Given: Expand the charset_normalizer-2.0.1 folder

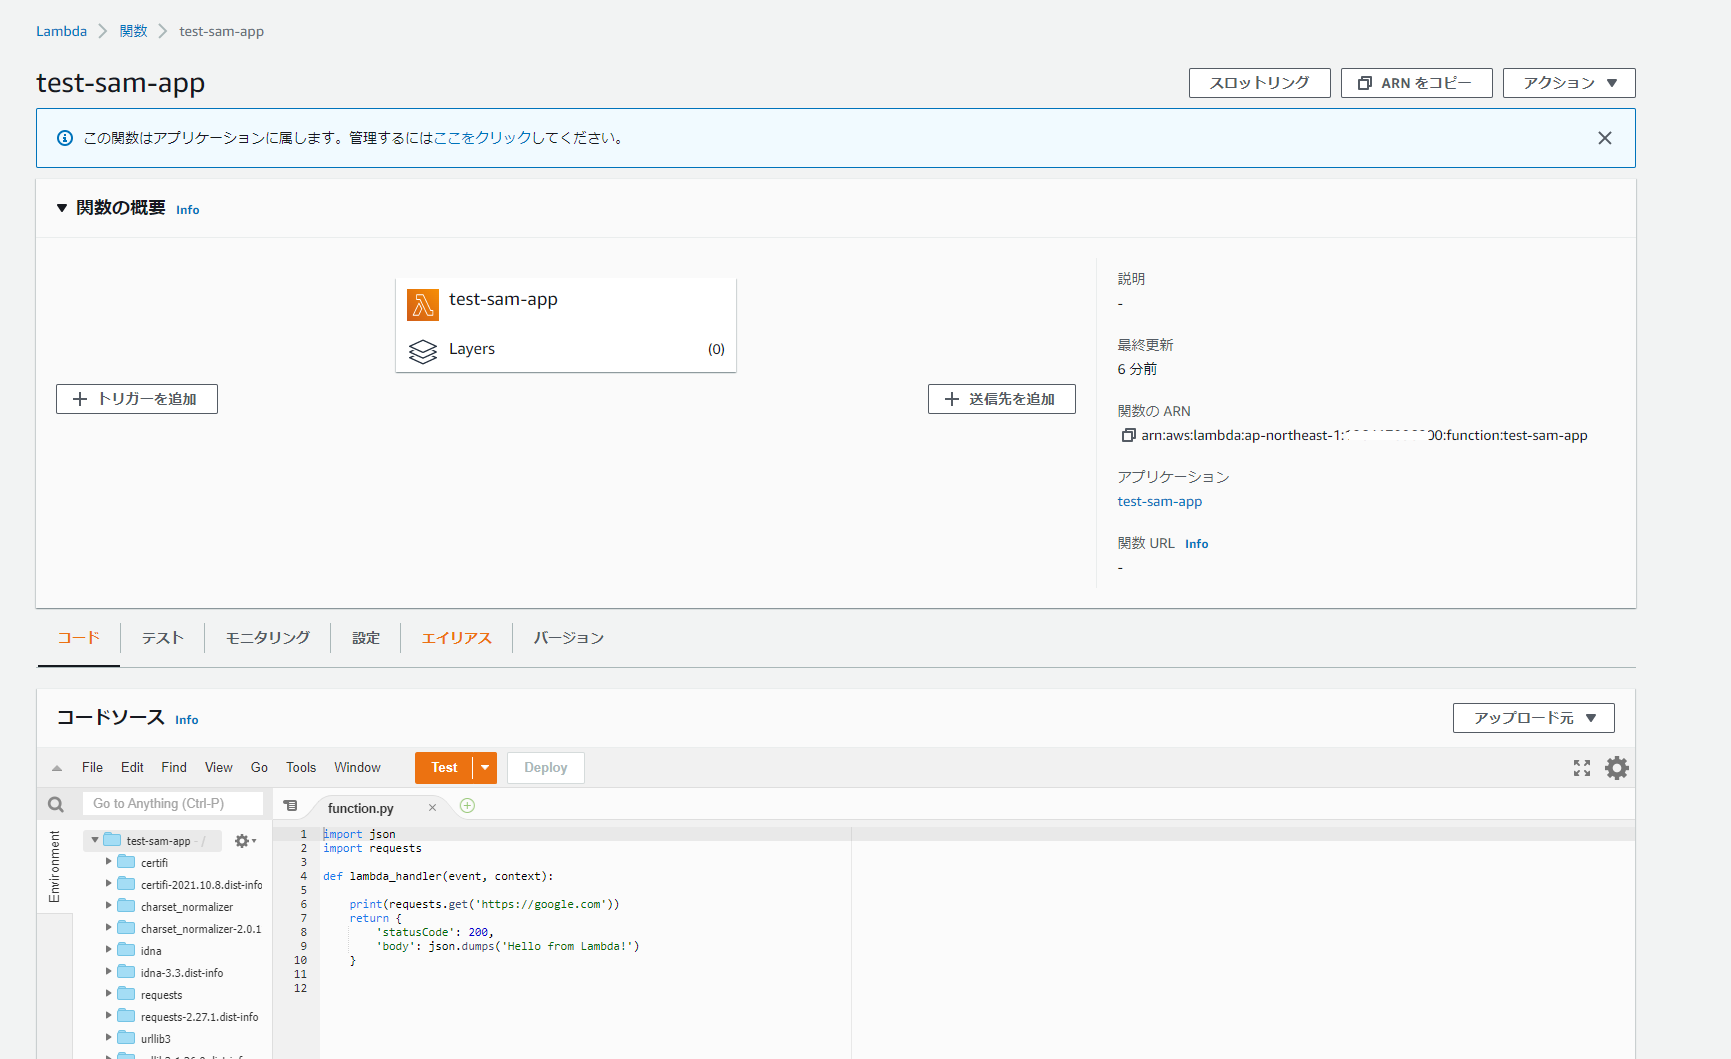Looking at the screenshot, I should 109,927.
